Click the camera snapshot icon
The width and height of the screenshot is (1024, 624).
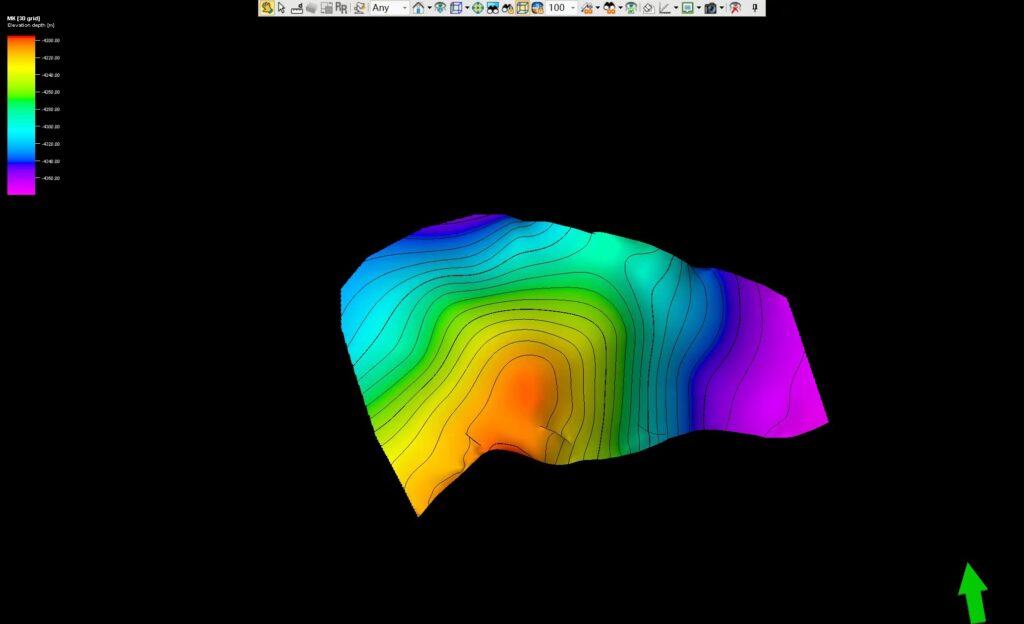tap(710, 8)
